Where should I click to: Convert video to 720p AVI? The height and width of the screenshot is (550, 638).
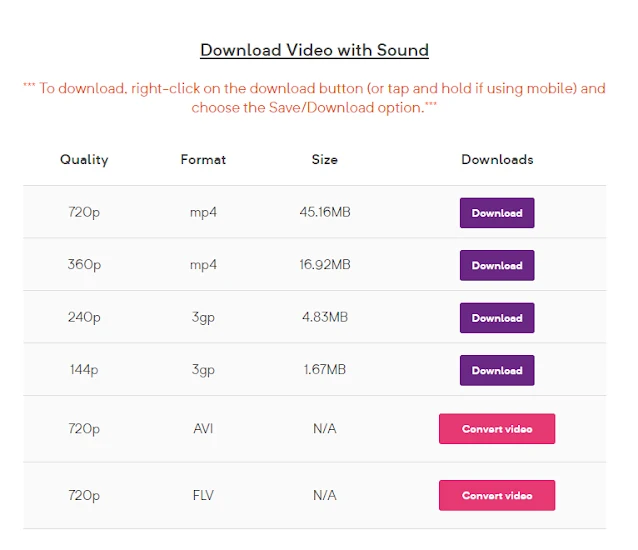pyautogui.click(x=497, y=429)
